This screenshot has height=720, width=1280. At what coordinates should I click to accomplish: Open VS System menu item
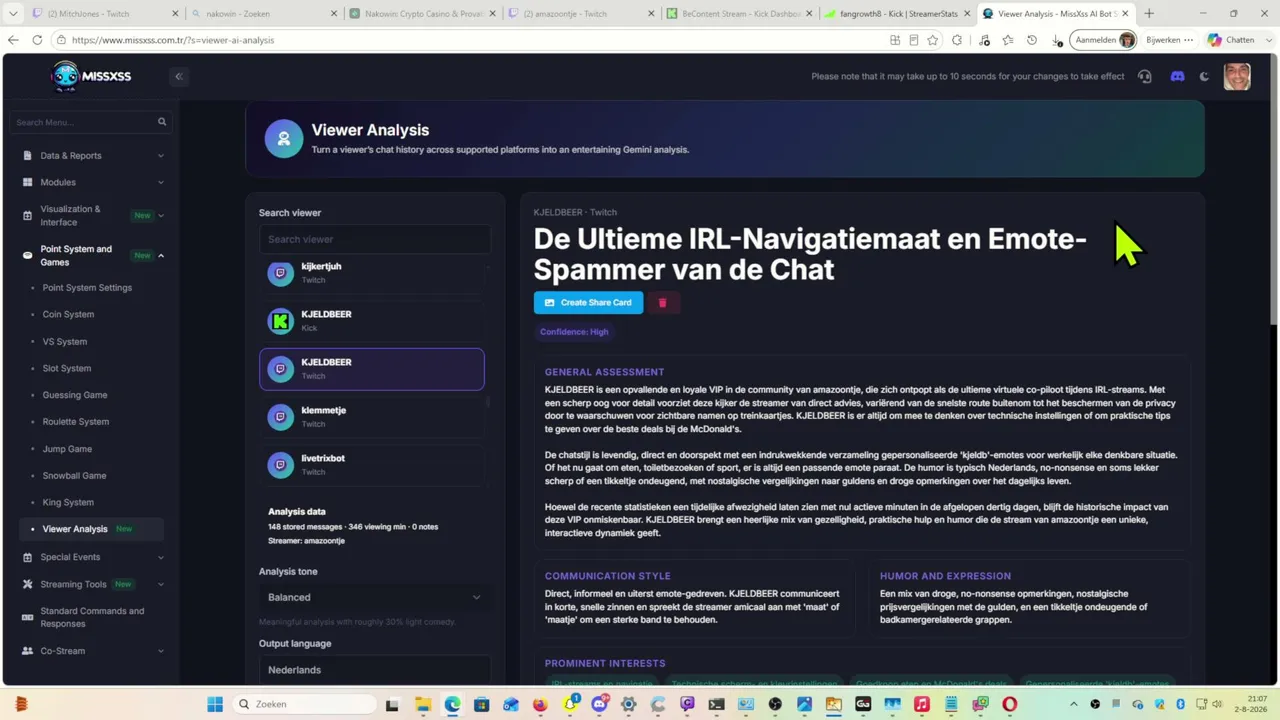point(64,342)
